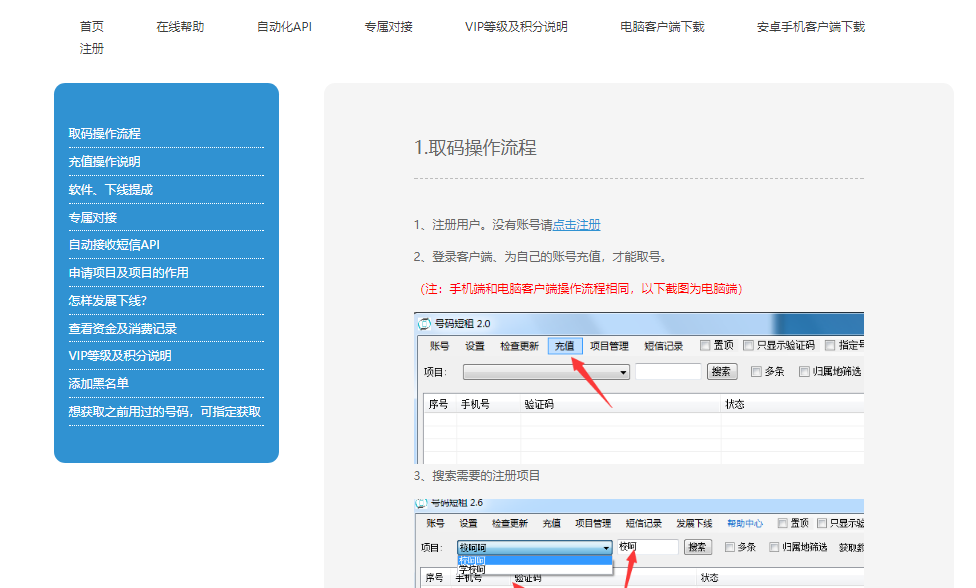Screen dimensions: 976x588
Task: Go to 首页 in the top navigation
Action: pos(92,27)
